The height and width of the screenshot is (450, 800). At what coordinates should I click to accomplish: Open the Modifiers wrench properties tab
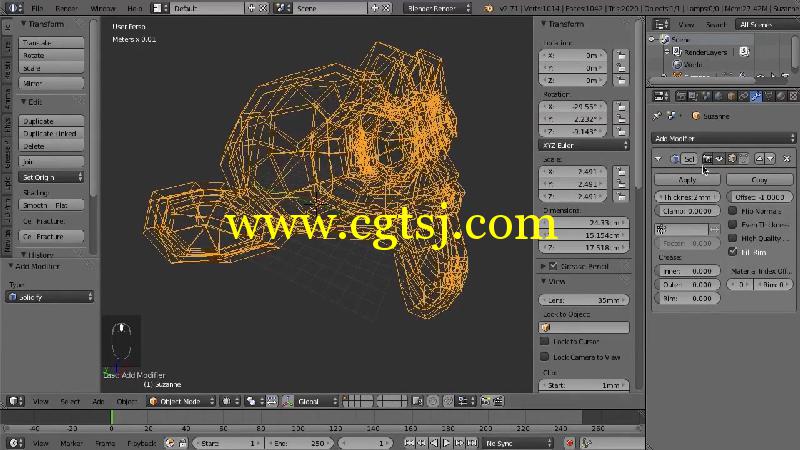[756, 96]
